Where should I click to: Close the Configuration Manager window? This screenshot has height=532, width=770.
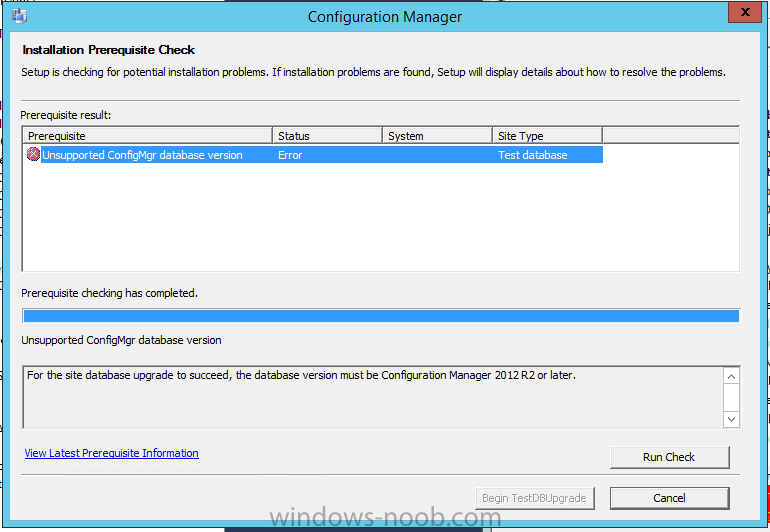tap(744, 12)
